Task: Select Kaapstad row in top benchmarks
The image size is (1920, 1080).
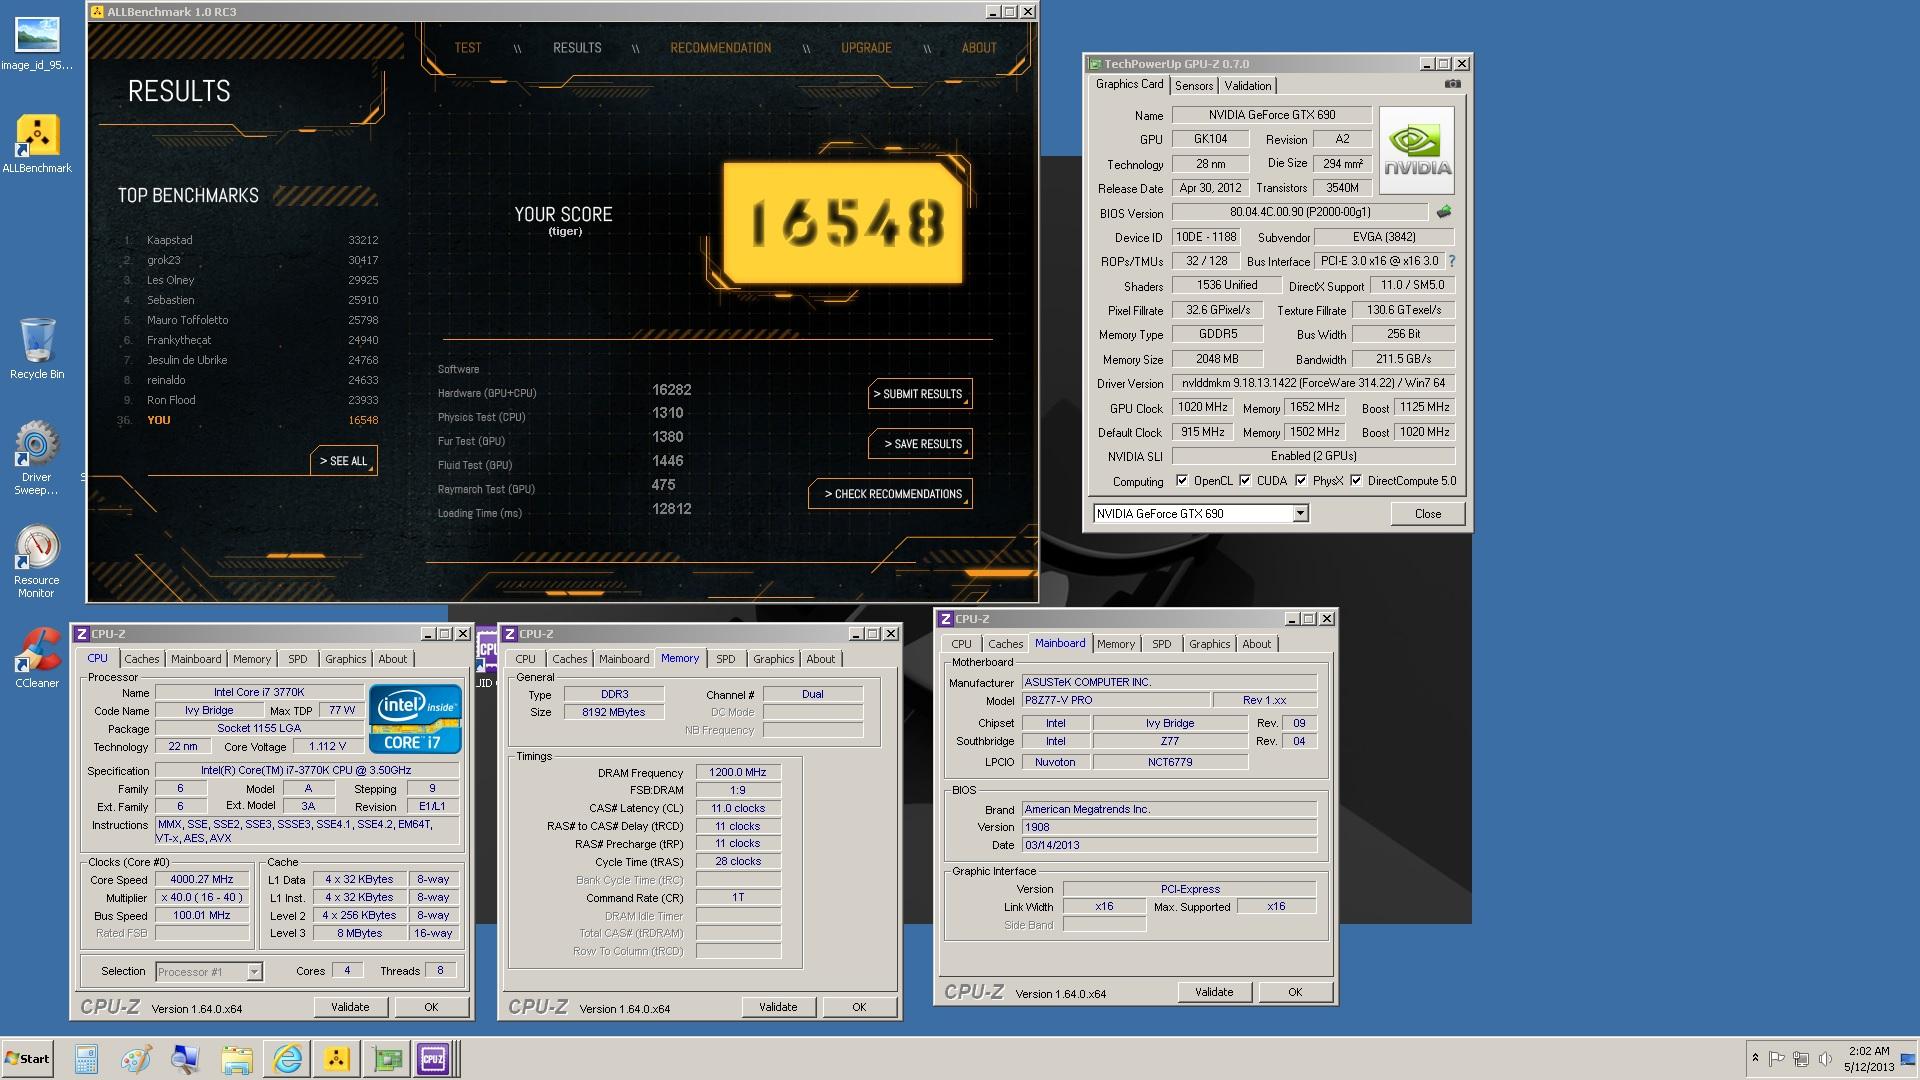Action: pos(248,240)
